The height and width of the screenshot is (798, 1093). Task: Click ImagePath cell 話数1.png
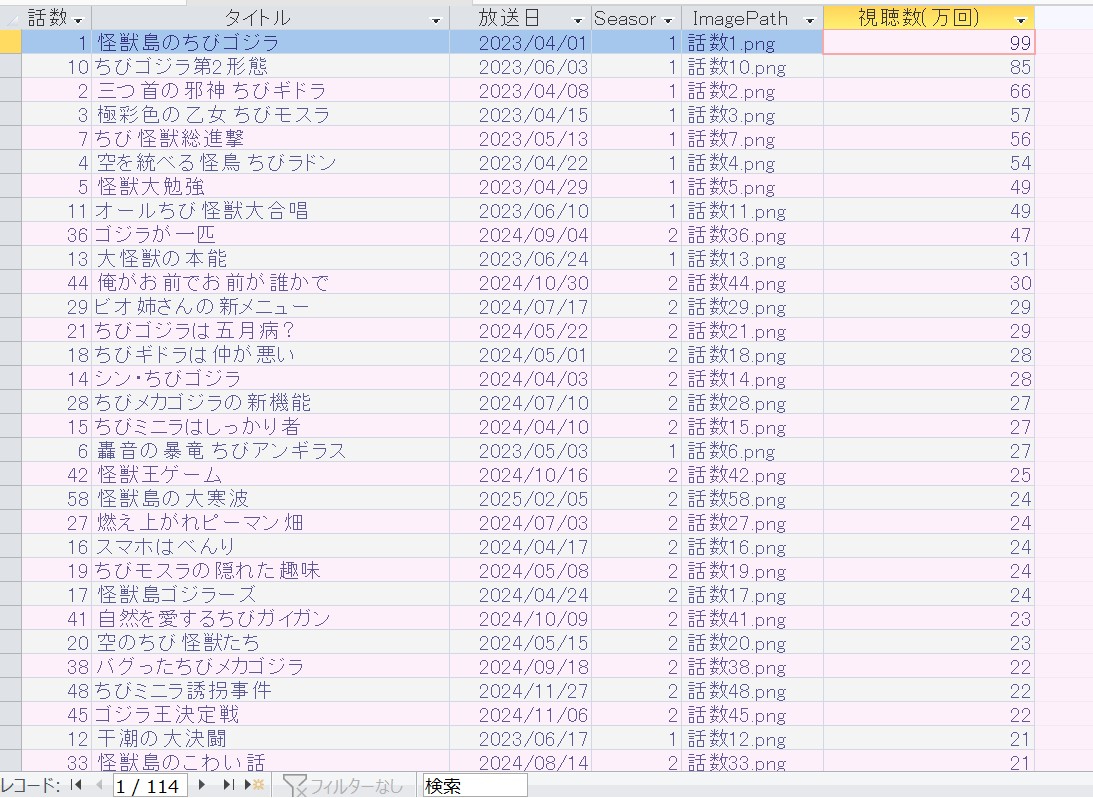click(752, 43)
